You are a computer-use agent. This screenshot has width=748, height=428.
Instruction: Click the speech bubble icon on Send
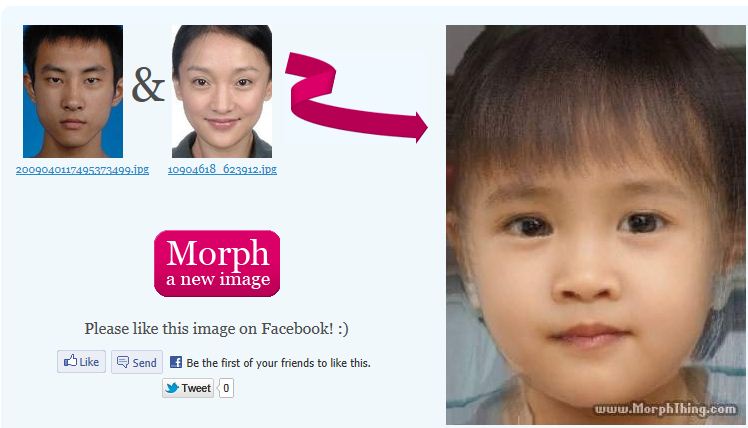point(123,362)
